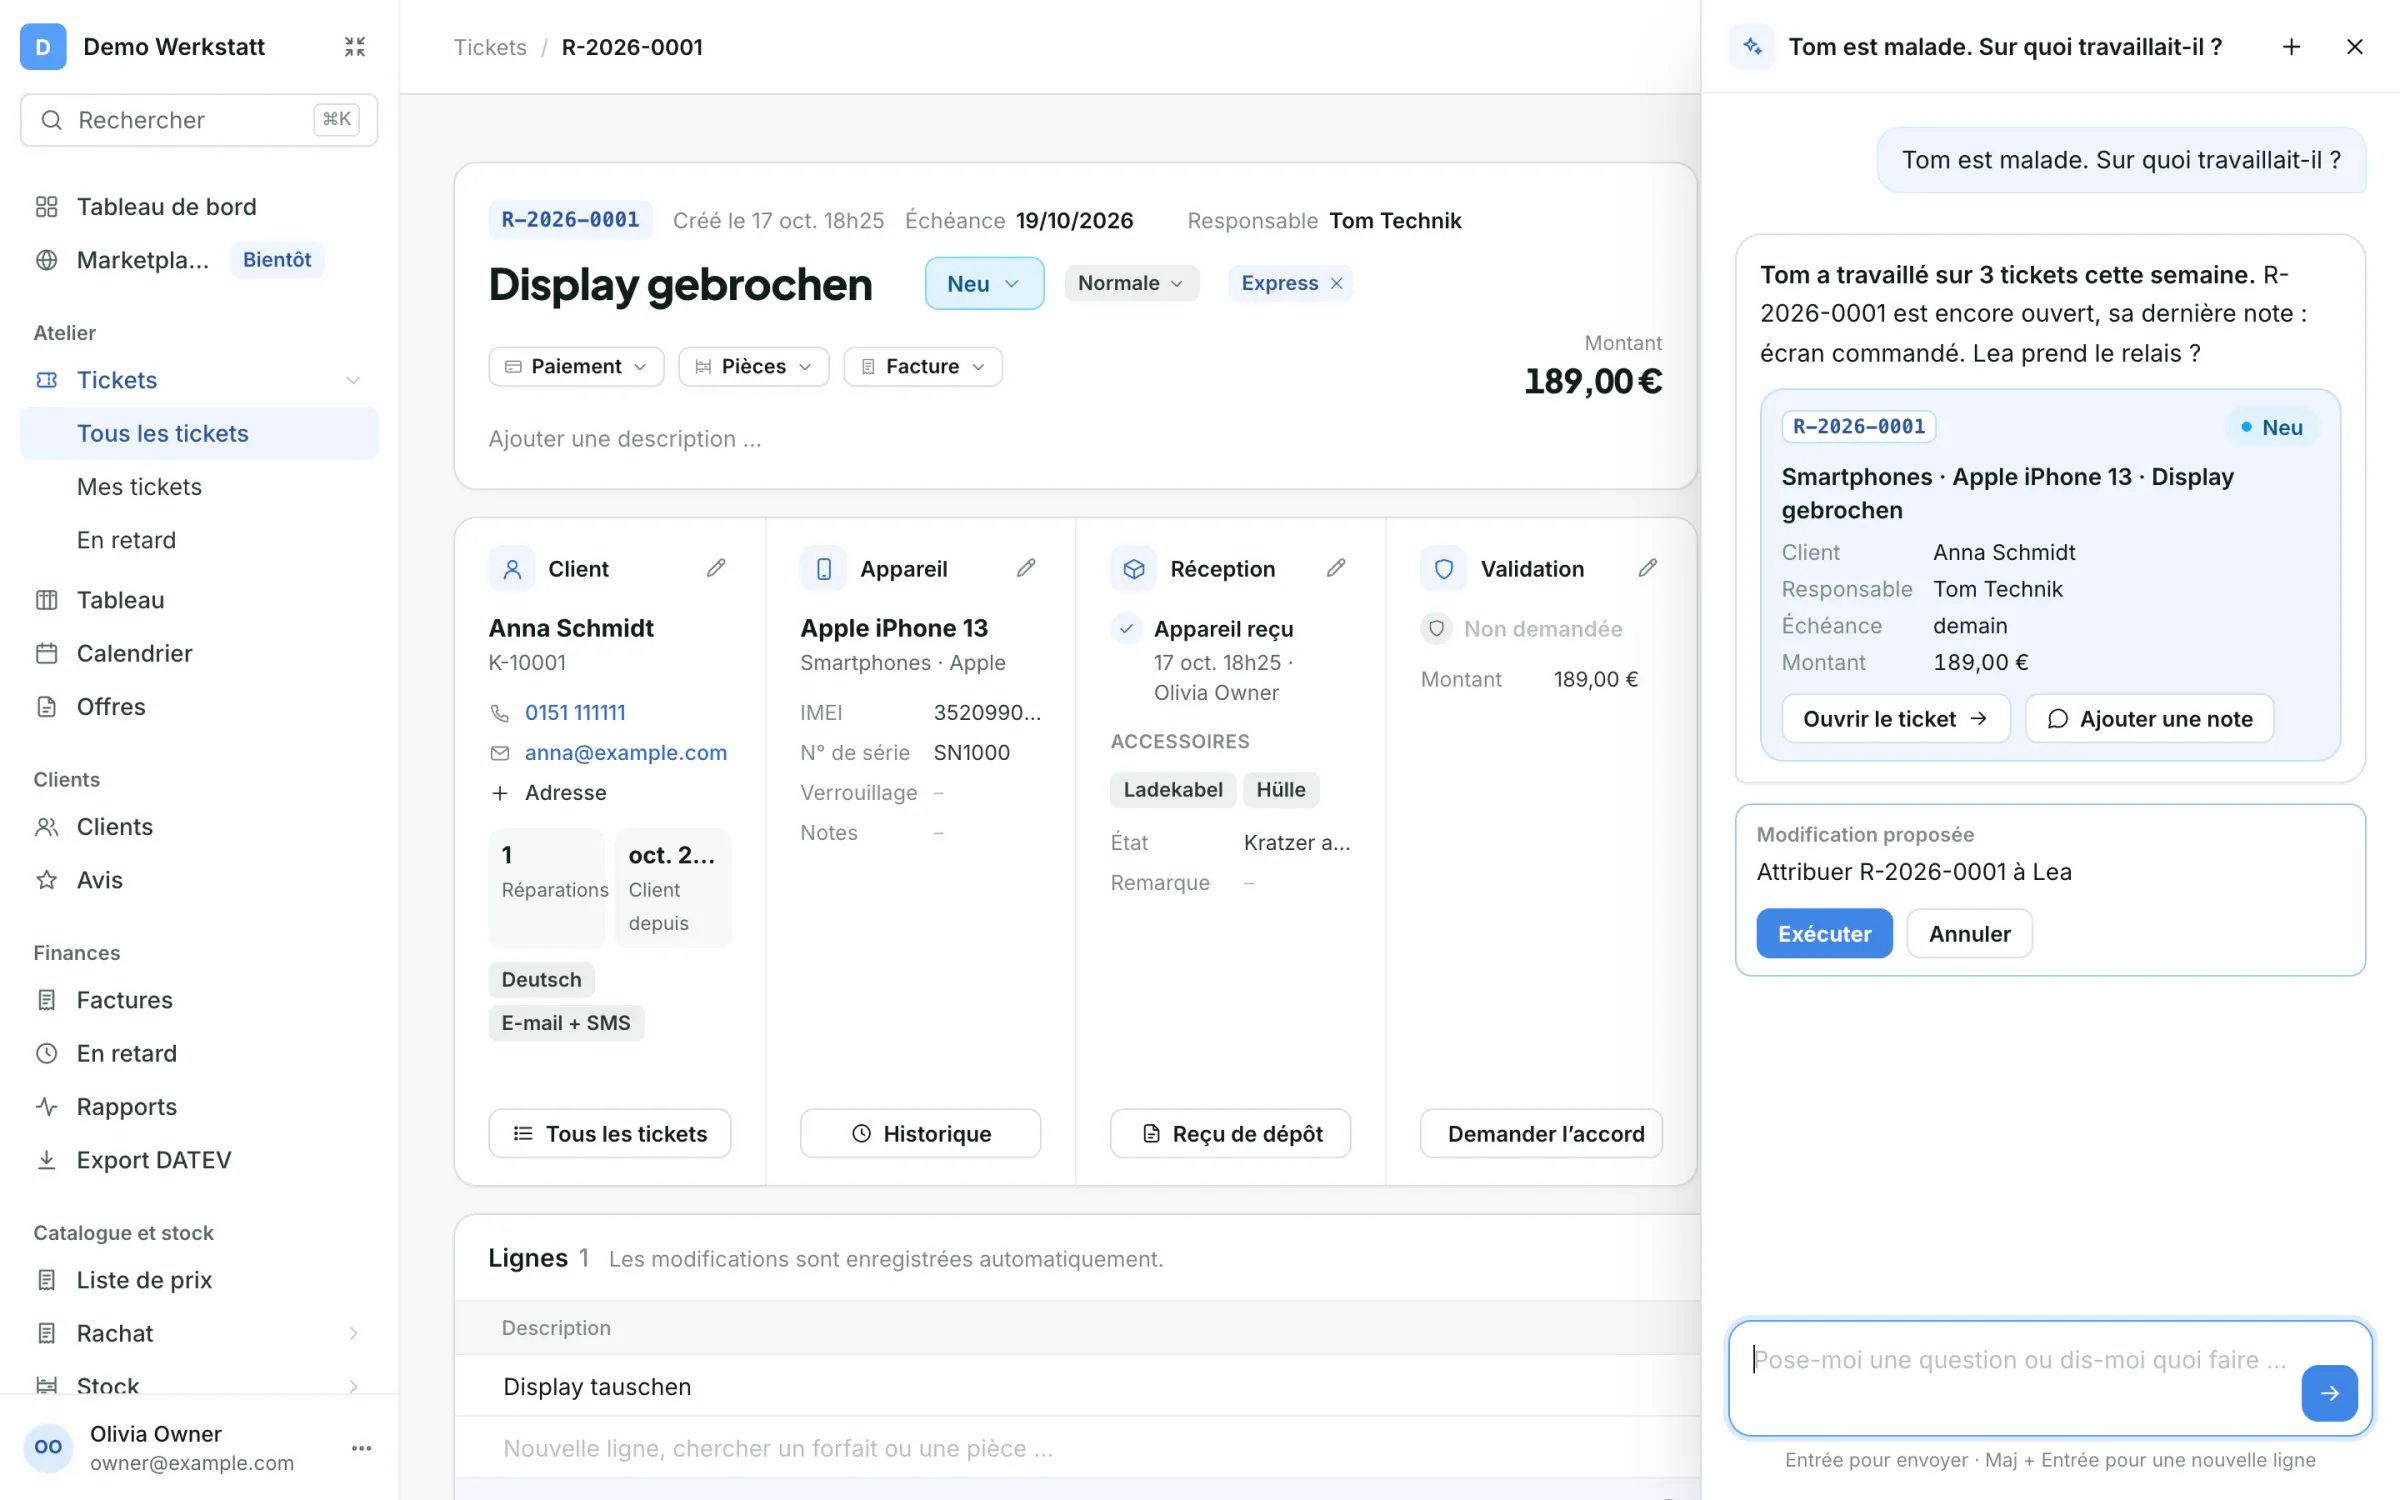Viewport: 2400px width, 1500px height.
Task: Click Ajouter une description field
Action: coord(625,439)
